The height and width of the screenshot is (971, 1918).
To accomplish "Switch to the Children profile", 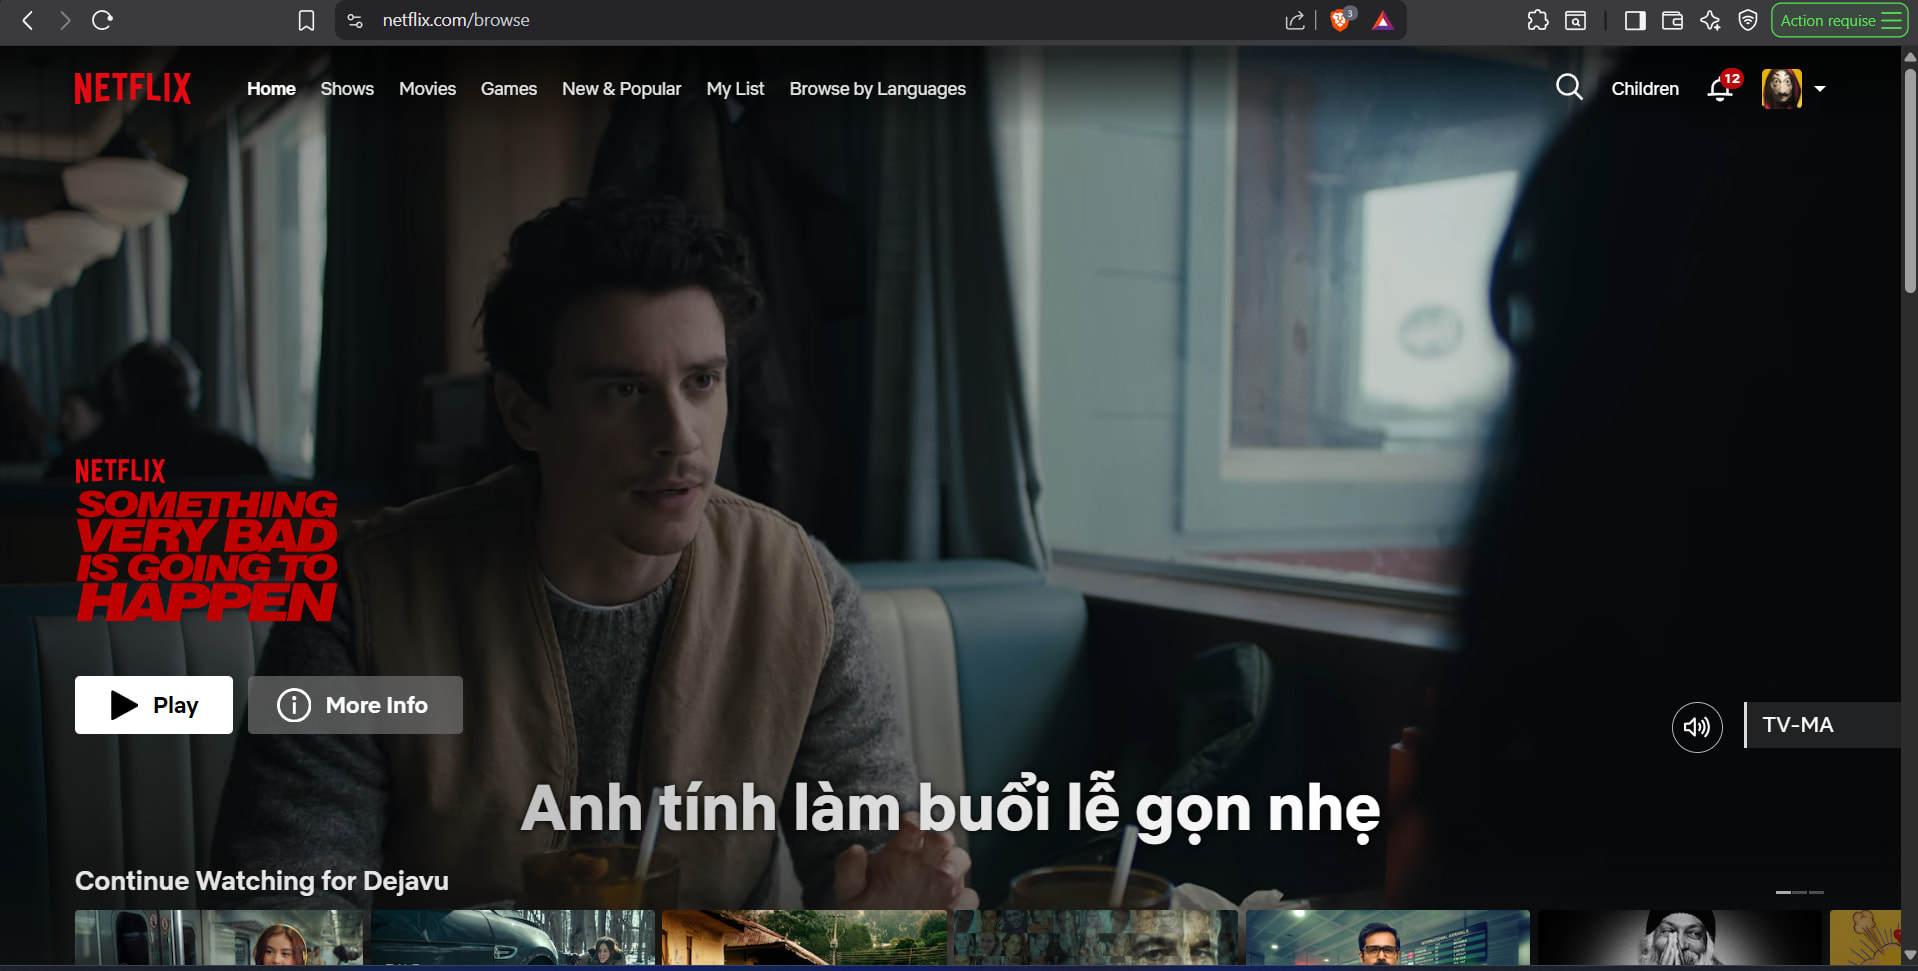I will click(x=1645, y=89).
